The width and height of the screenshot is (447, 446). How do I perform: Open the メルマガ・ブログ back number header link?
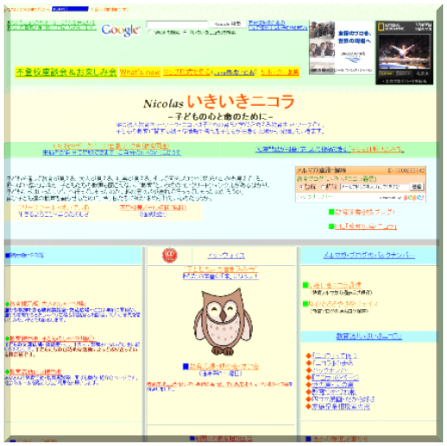pos(369,255)
